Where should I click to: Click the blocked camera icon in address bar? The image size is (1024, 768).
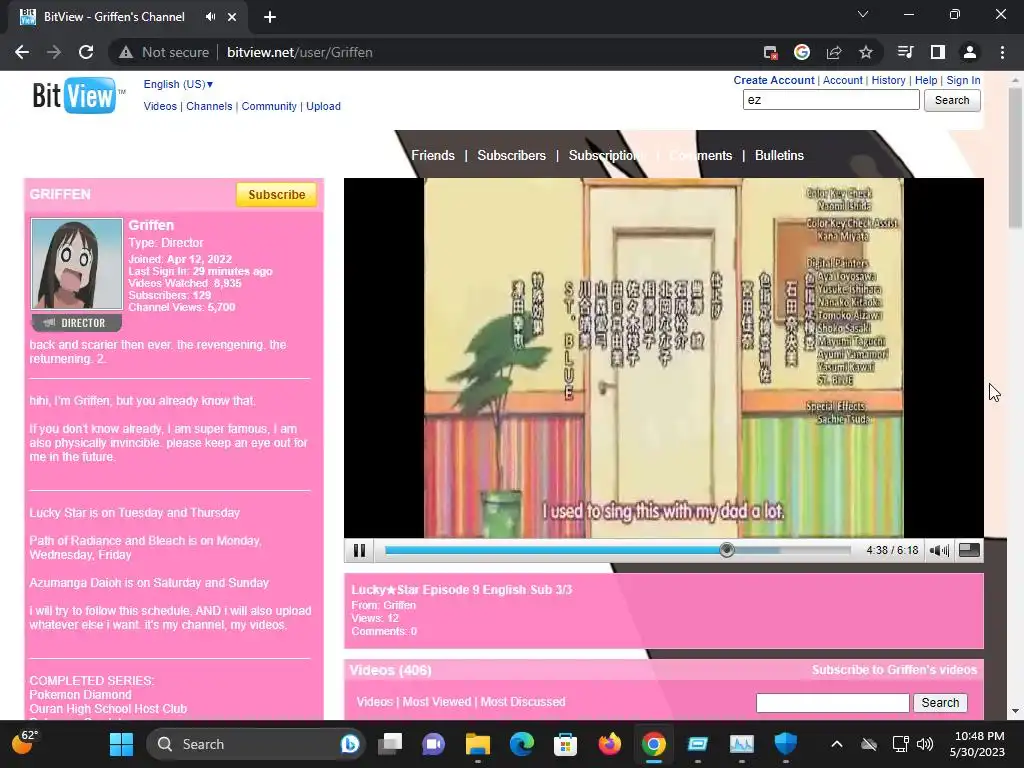point(771,52)
